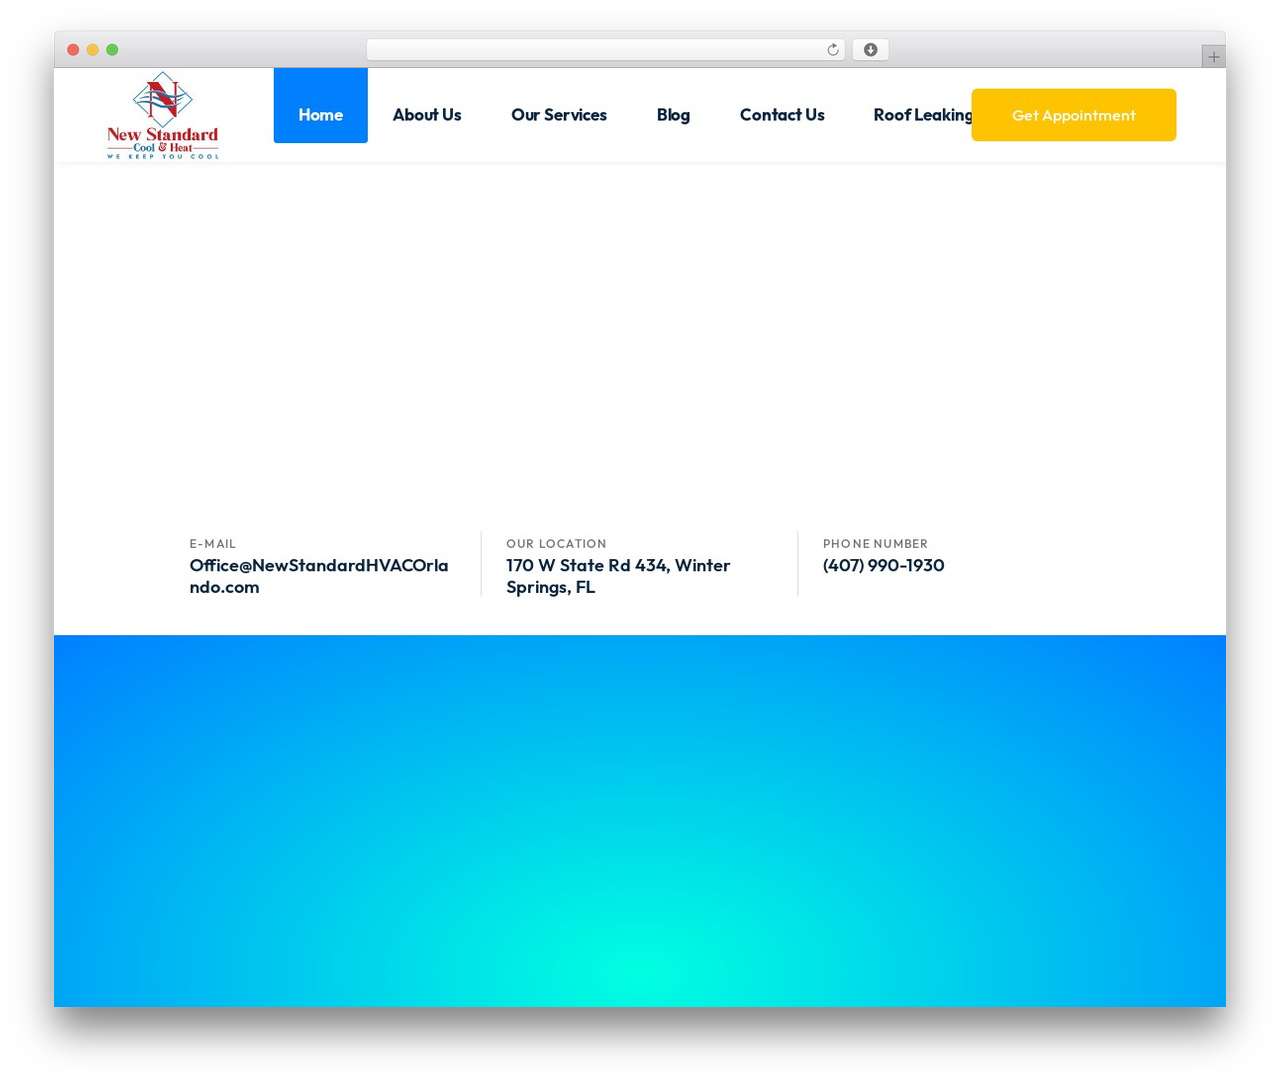Open the About Us page
The width and height of the screenshot is (1280, 1084).
[427, 115]
